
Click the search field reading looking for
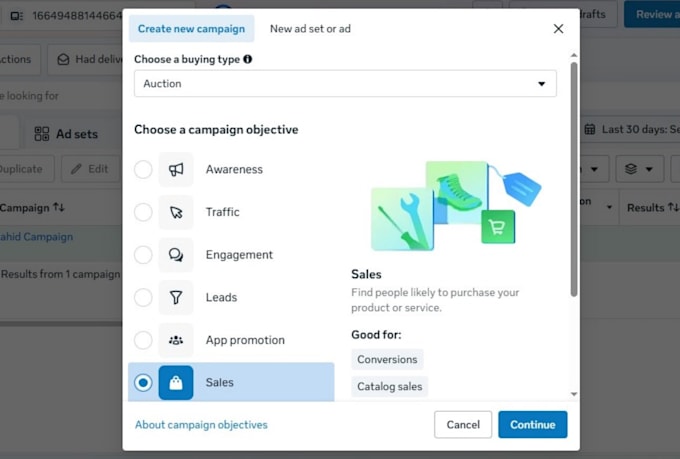click(x=61, y=96)
